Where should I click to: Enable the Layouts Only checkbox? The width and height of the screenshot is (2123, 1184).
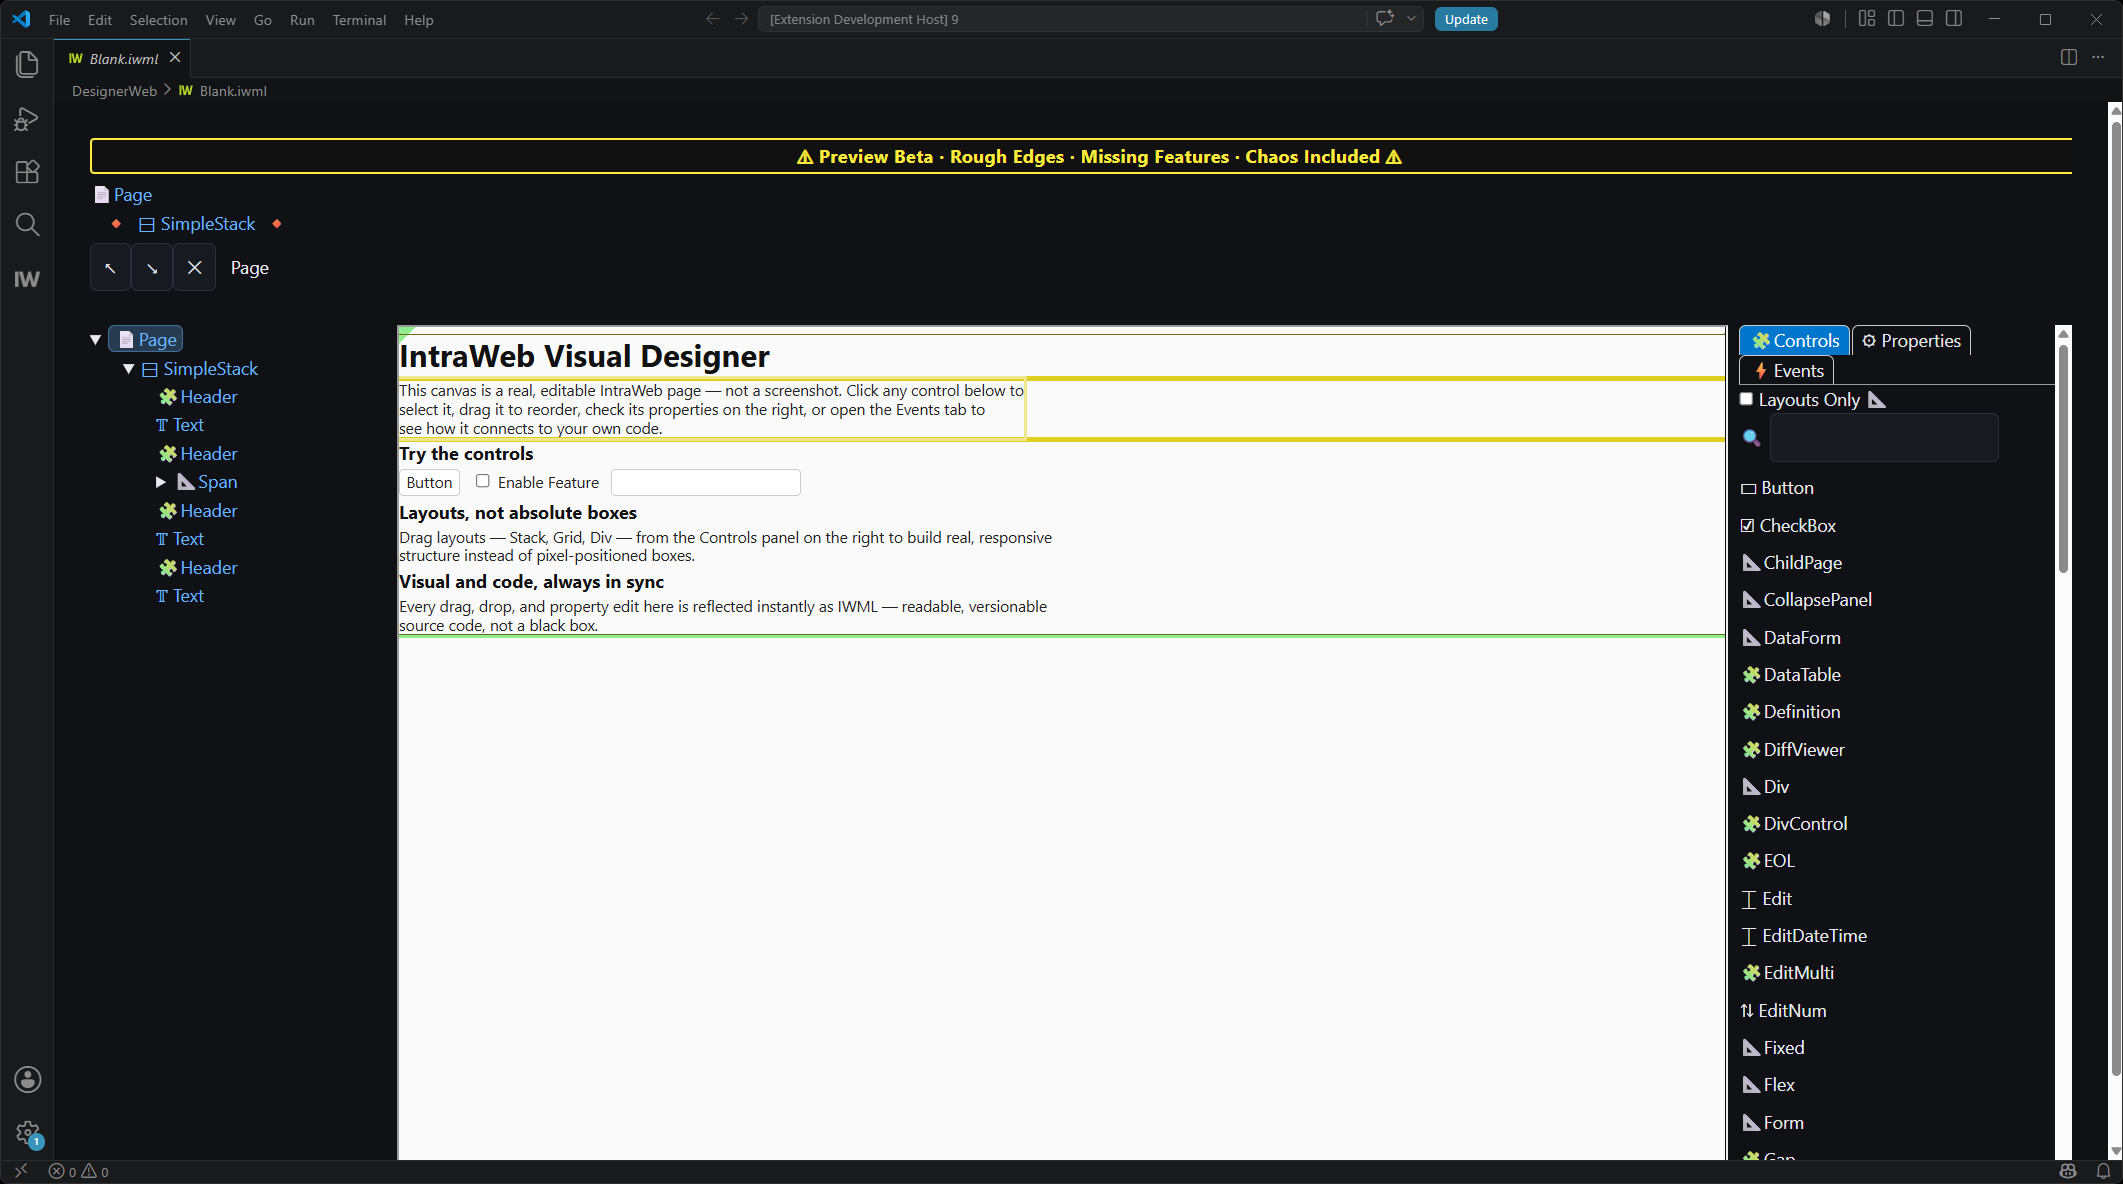click(x=1746, y=399)
